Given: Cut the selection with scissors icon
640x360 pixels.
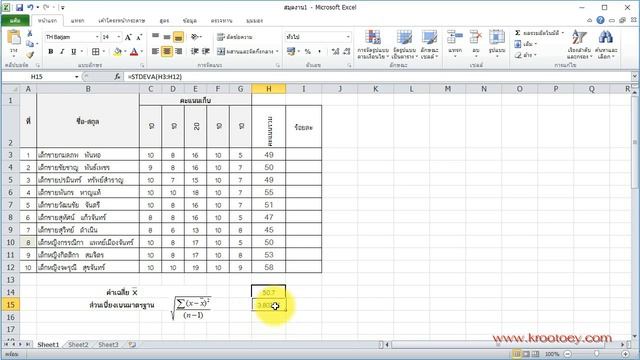Looking at the screenshot, I should pyautogui.click(x=30, y=33).
